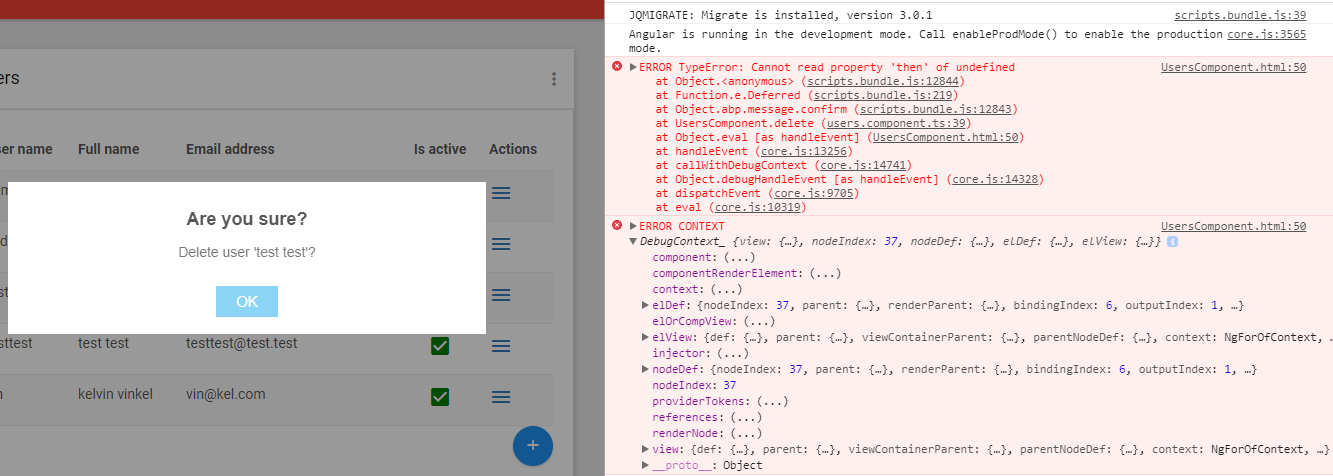The height and width of the screenshot is (476, 1333).
Task: Open the UsersComponent.html:50 link beside ERROR TypeError
Action: pos(1234,68)
